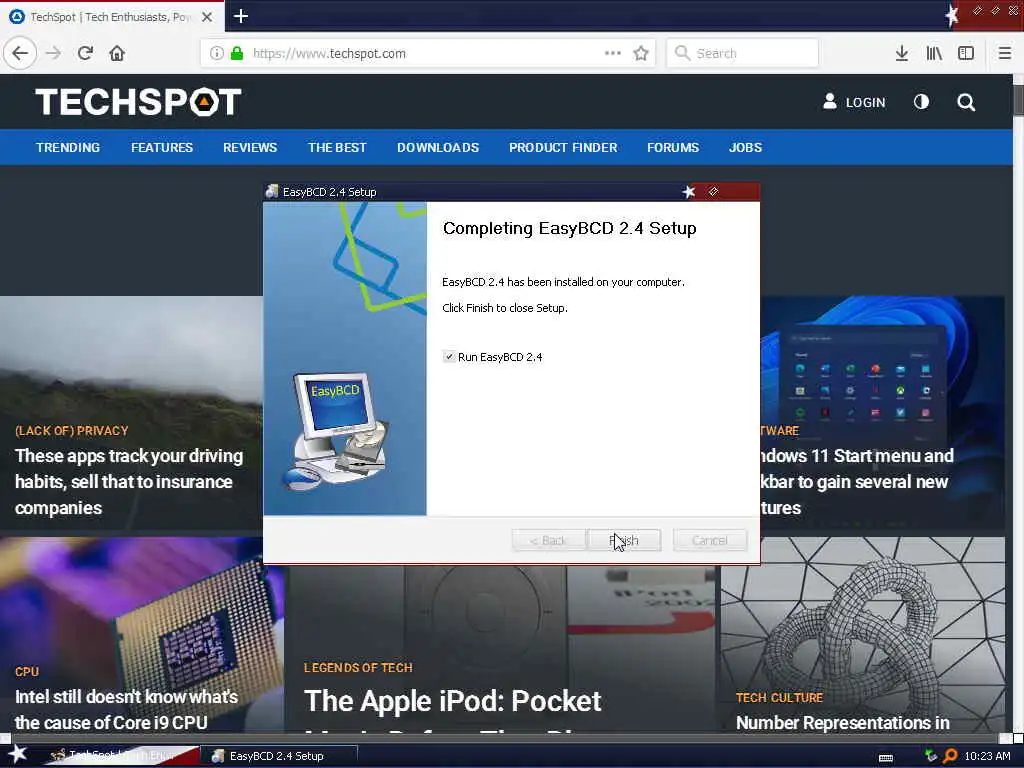Select the TechSpot browser tab
This screenshot has width=1024, height=768.
(x=111, y=17)
